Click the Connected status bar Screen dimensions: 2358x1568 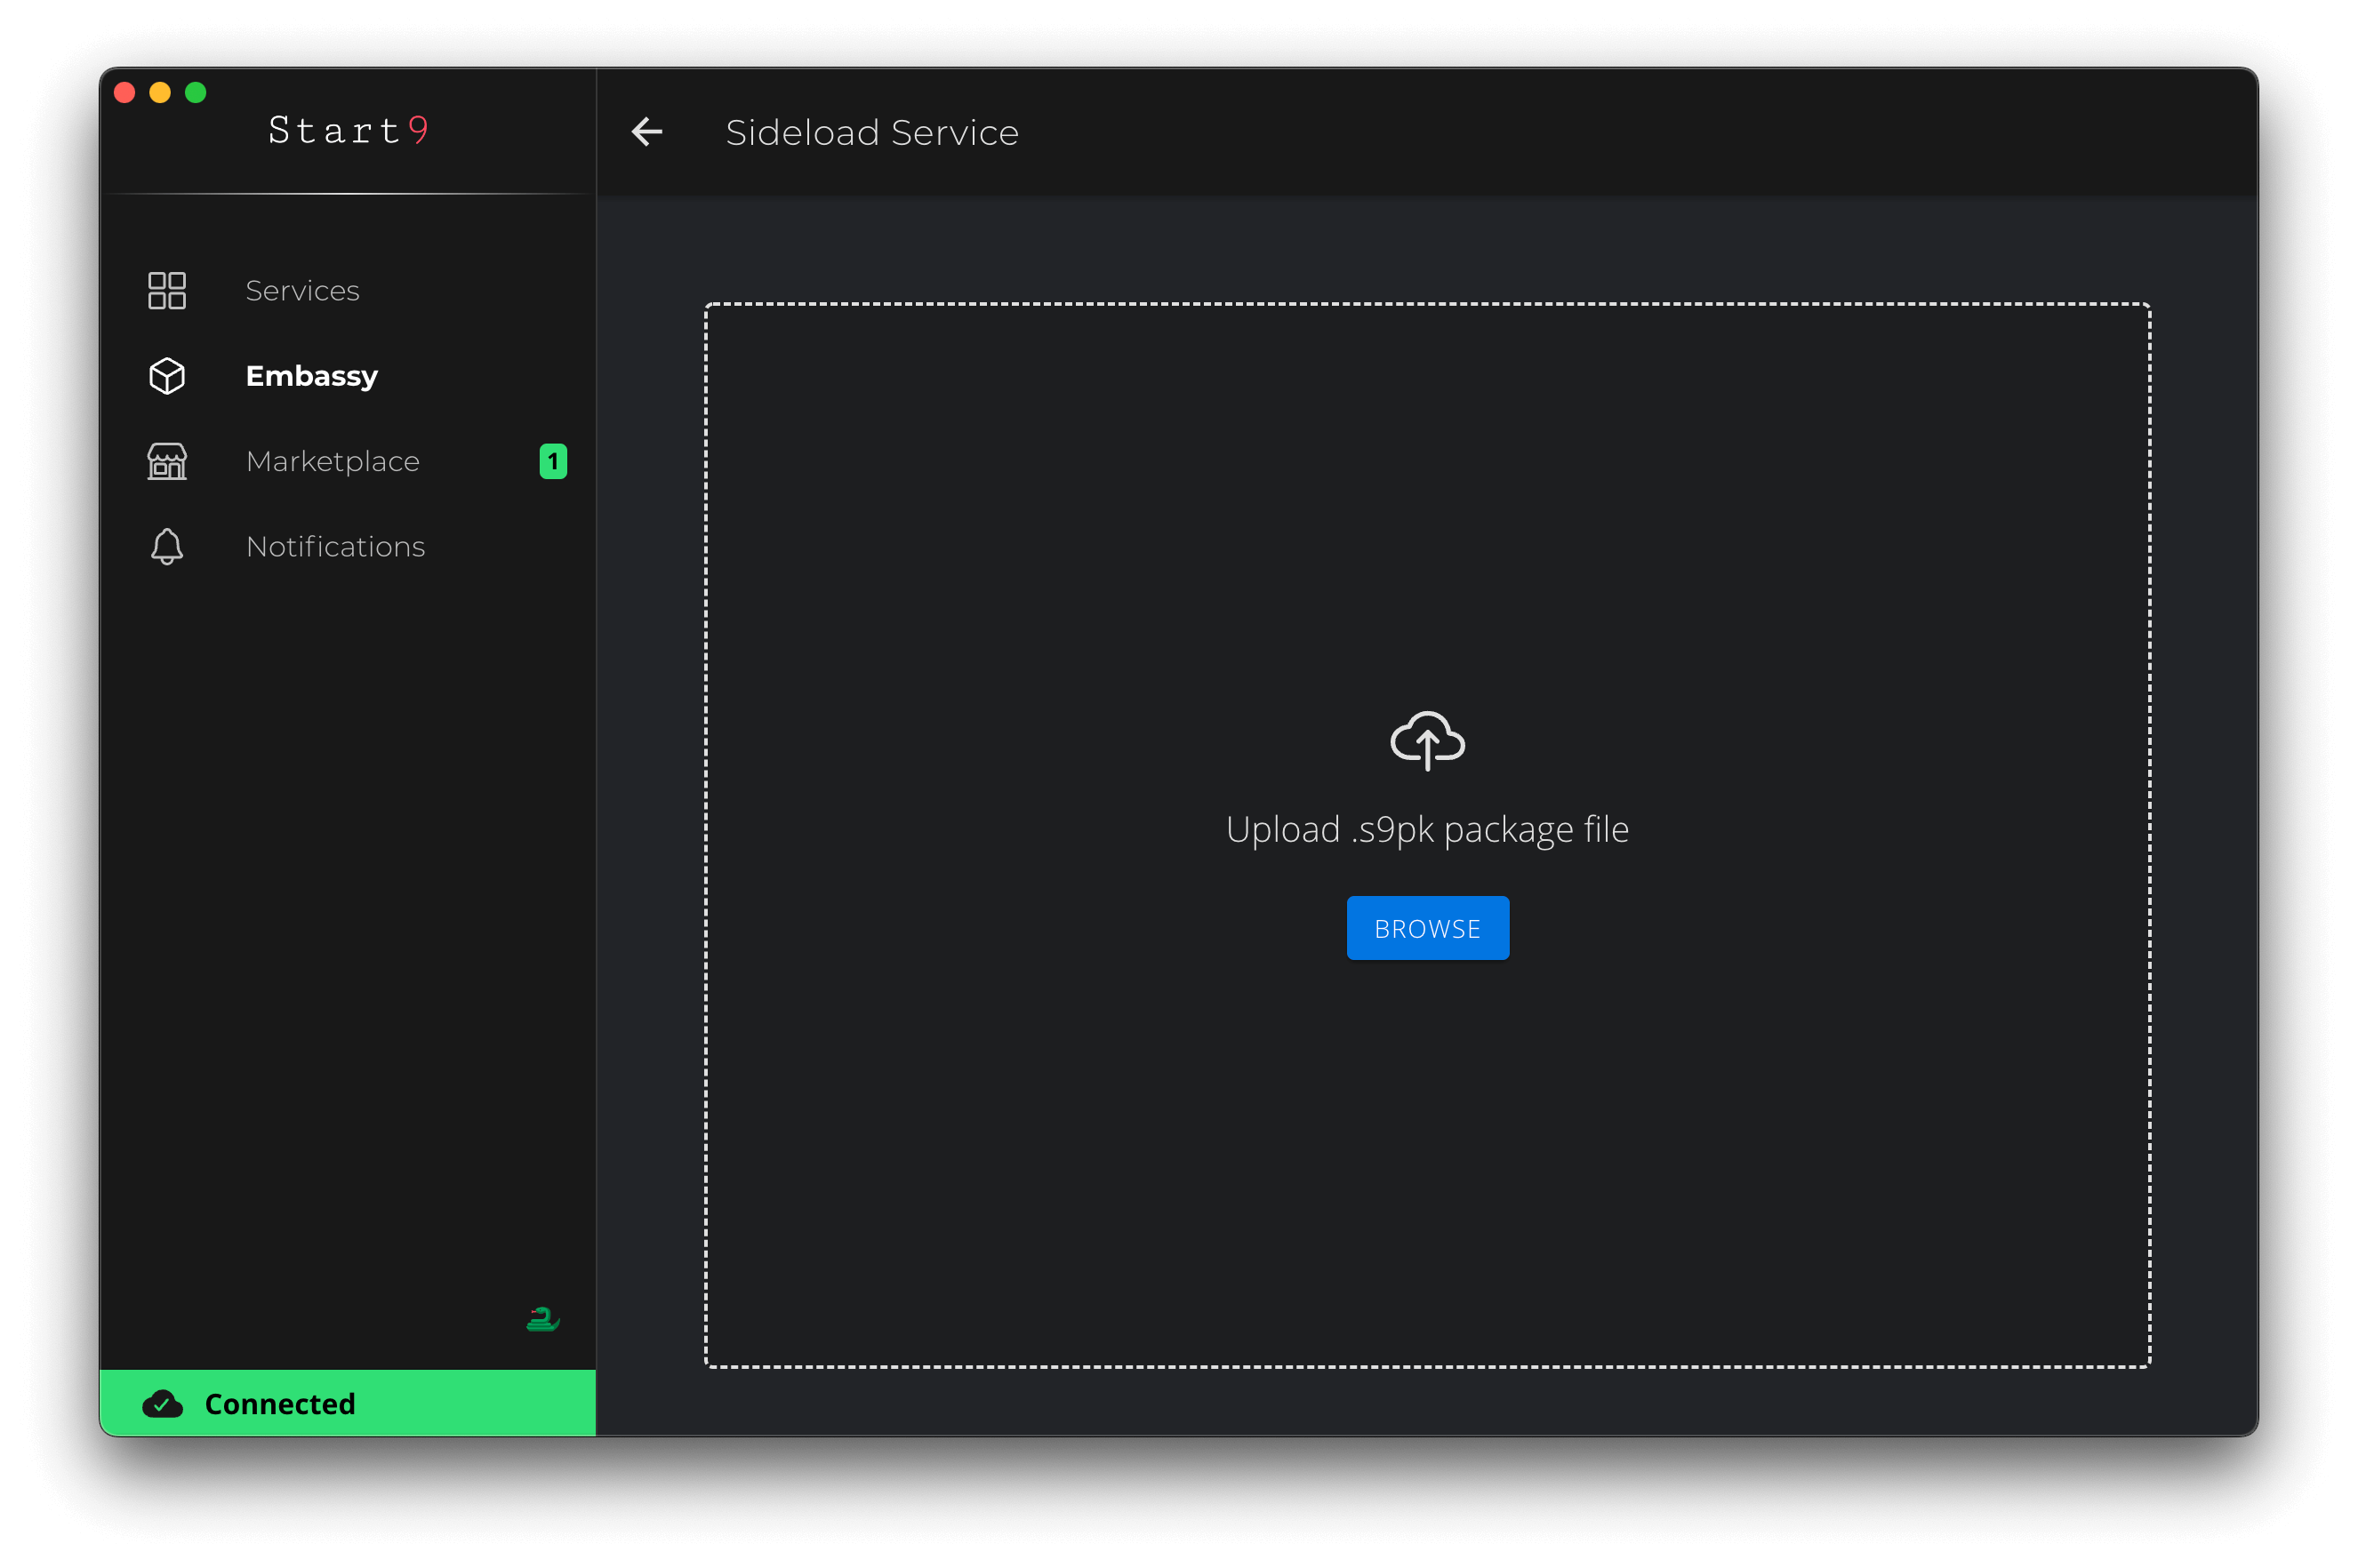coord(348,1403)
